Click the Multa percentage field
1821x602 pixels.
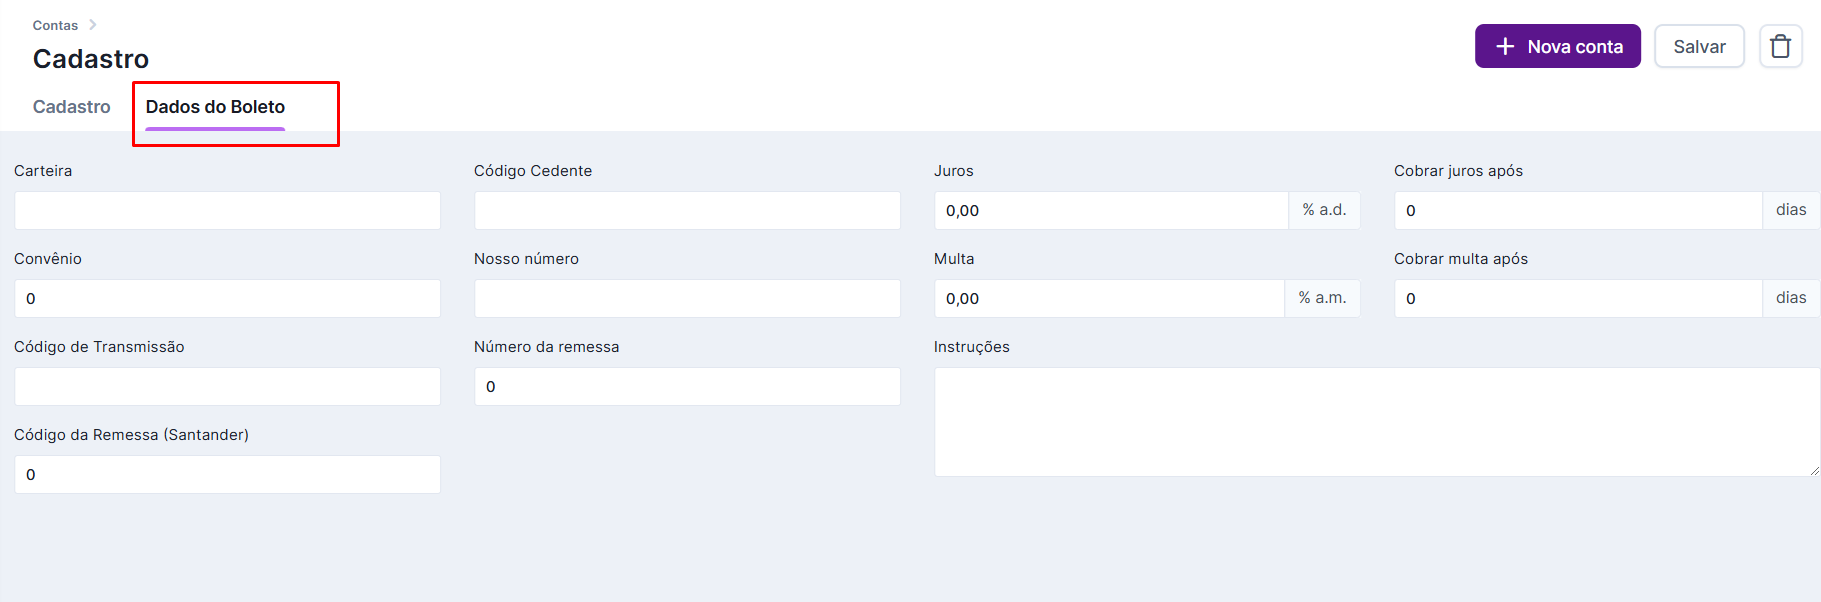1108,299
